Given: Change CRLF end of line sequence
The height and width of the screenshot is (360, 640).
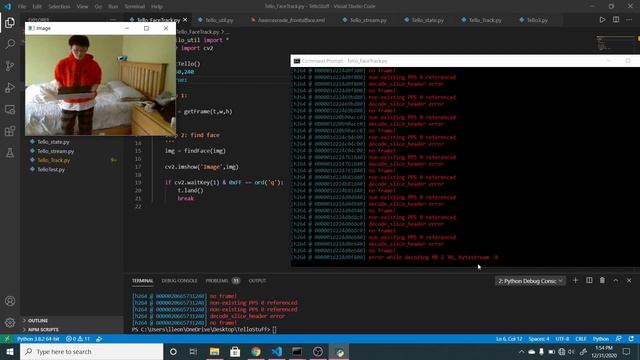Looking at the screenshot, I should click(581, 339).
